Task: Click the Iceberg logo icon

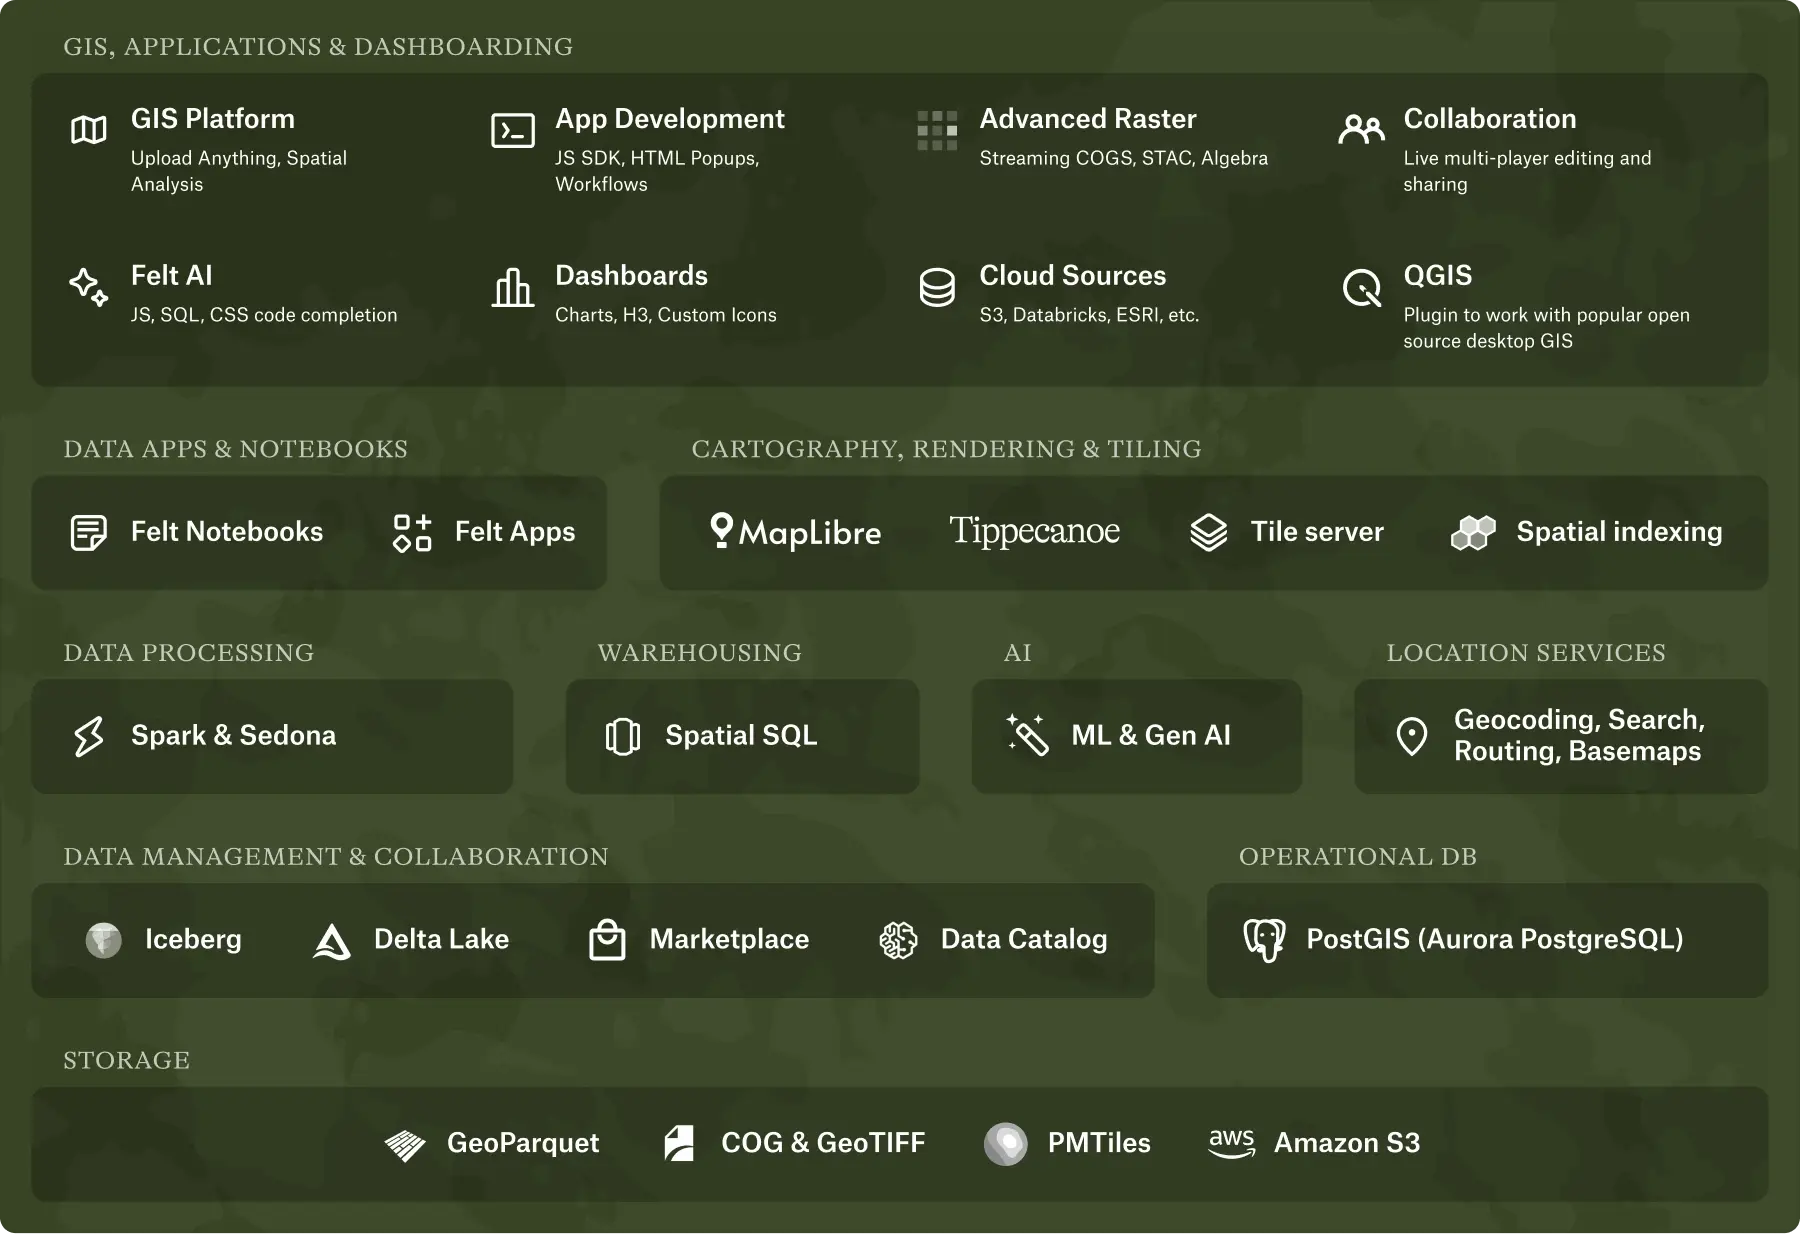Action: pyautogui.click(x=104, y=940)
